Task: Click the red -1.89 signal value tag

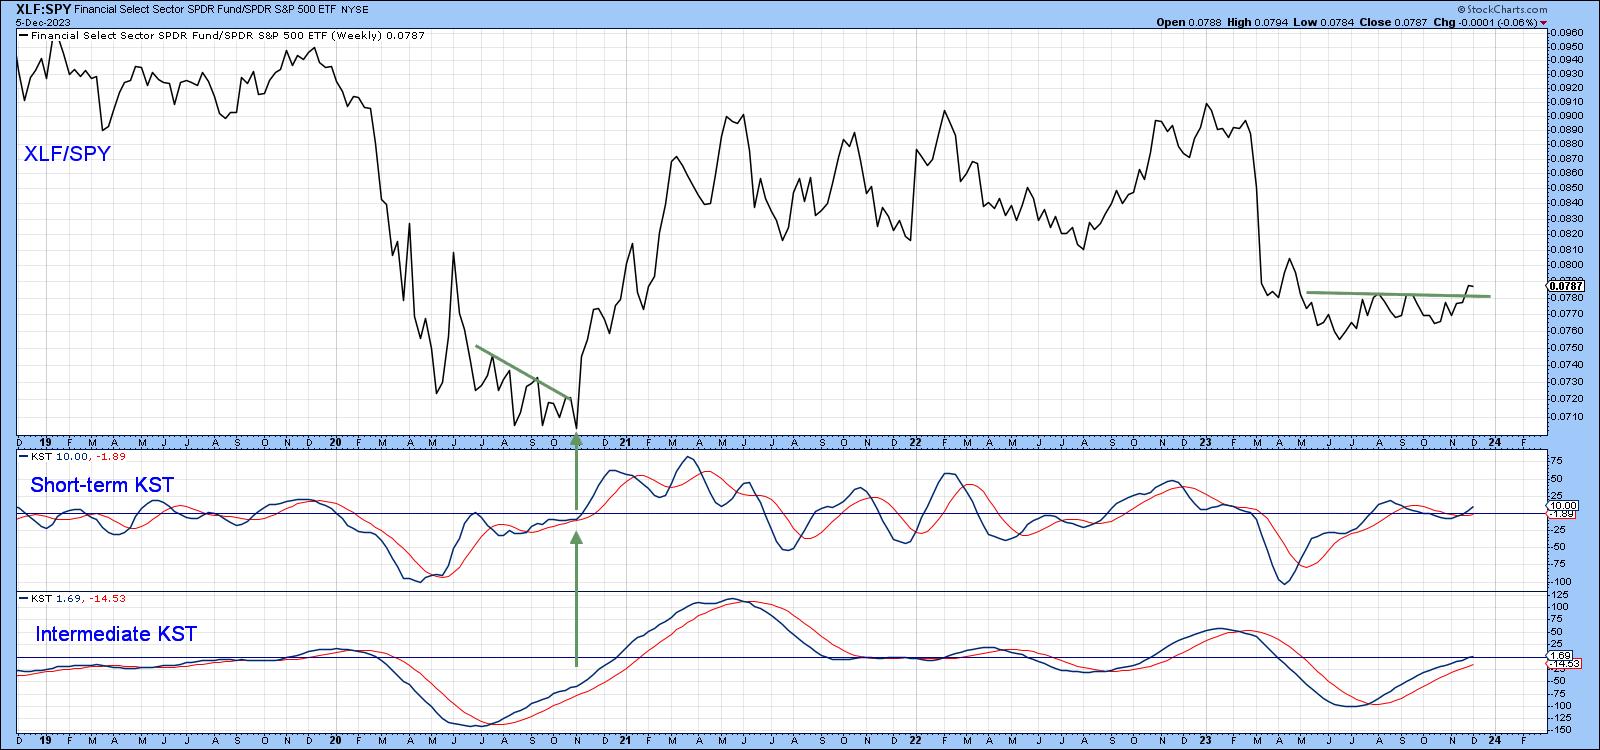Action: [1563, 514]
